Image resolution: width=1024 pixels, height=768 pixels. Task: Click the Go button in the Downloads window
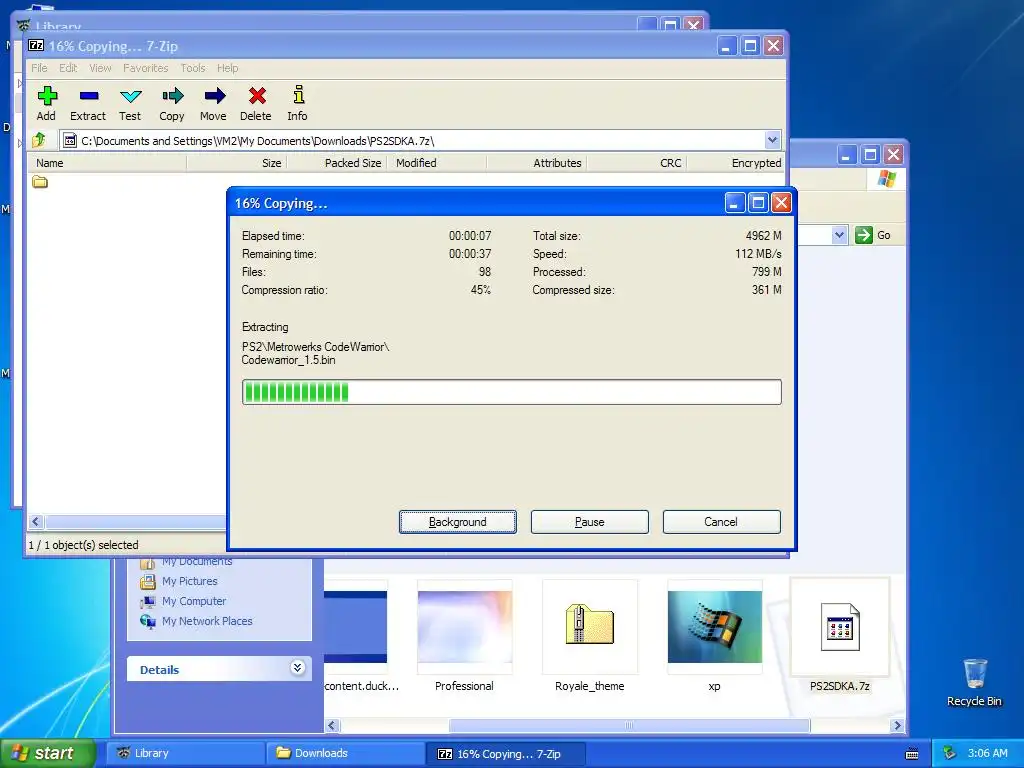pos(873,235)
